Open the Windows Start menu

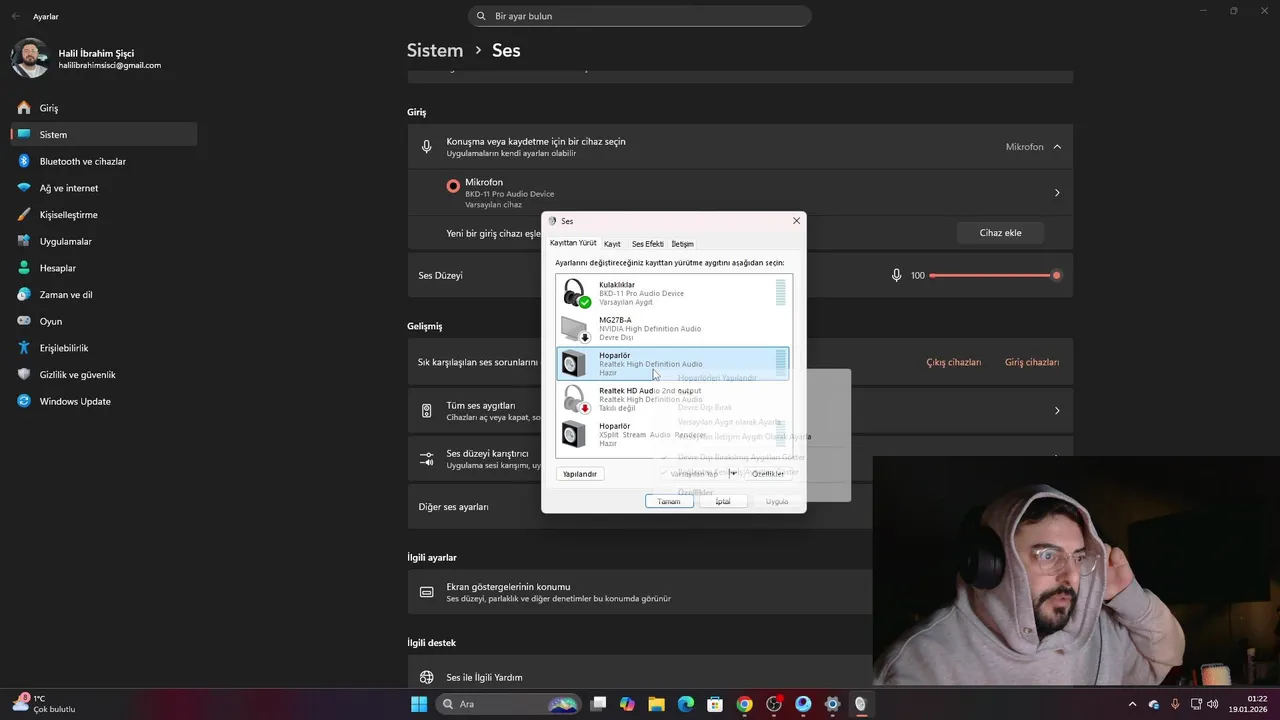point(418,704)
